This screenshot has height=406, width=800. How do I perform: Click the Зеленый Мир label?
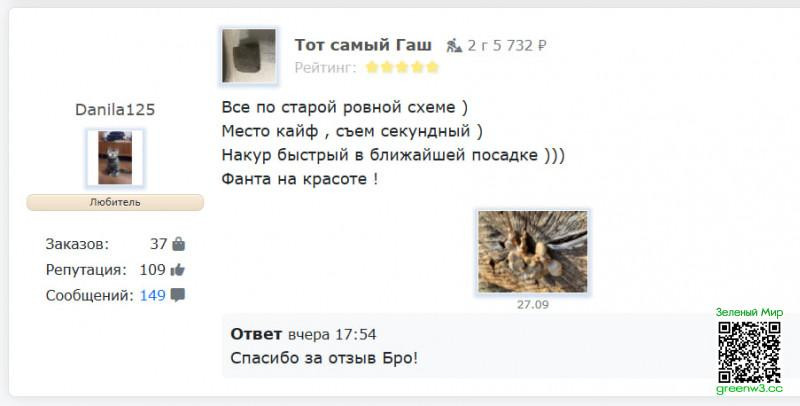[x=749, y=312]
